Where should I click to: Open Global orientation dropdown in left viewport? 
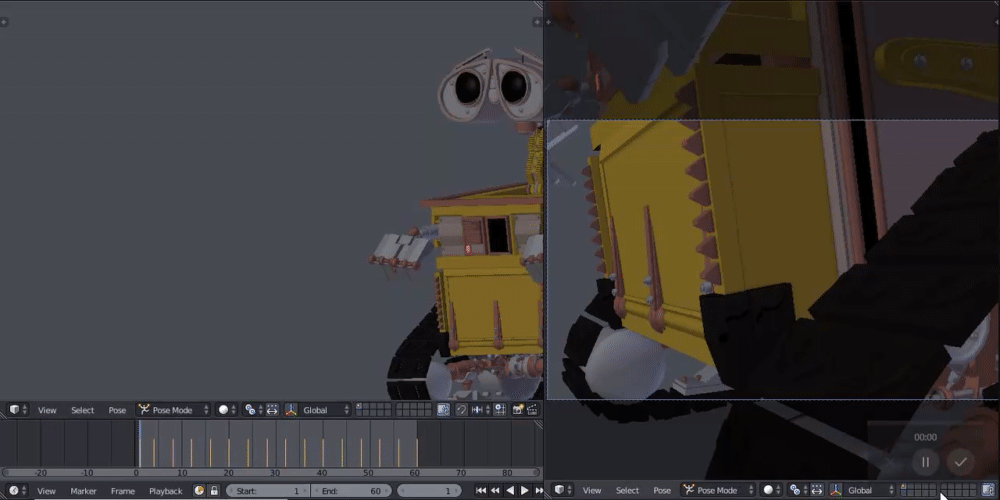coord(326,410)
